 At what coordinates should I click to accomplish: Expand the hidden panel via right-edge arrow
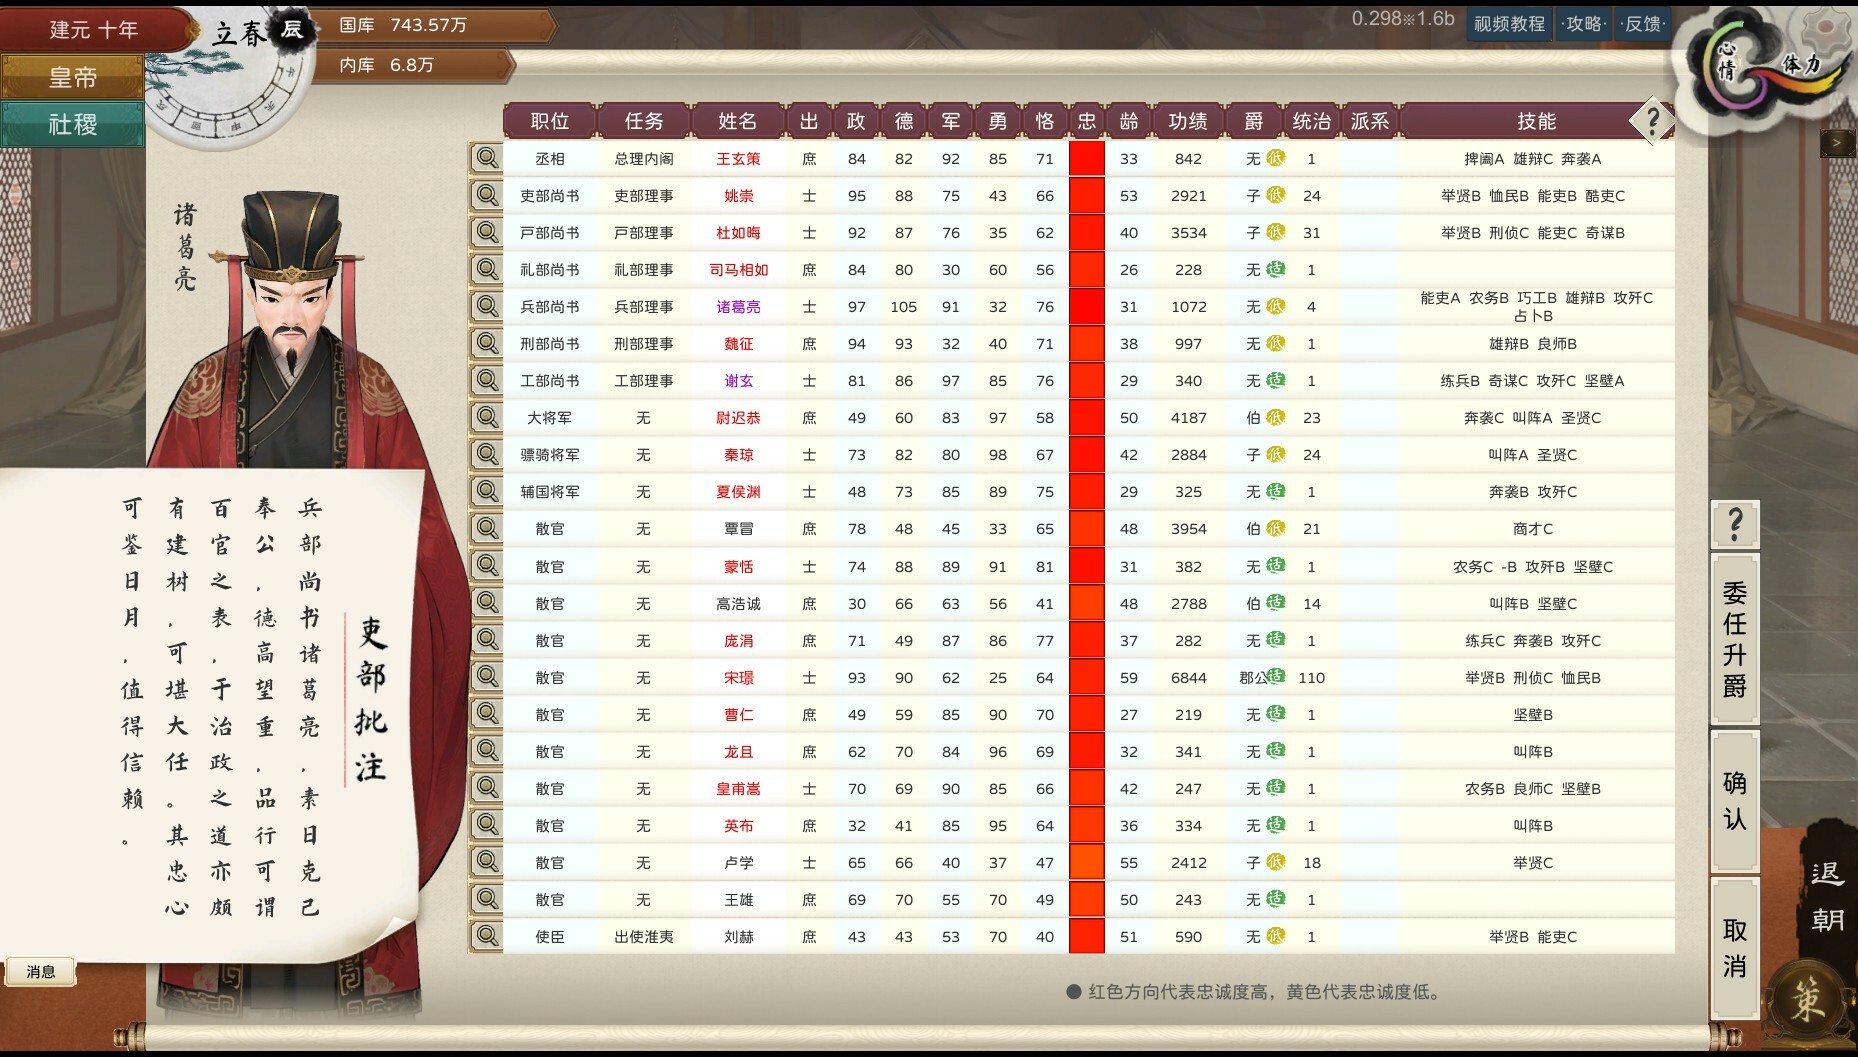1836,143
